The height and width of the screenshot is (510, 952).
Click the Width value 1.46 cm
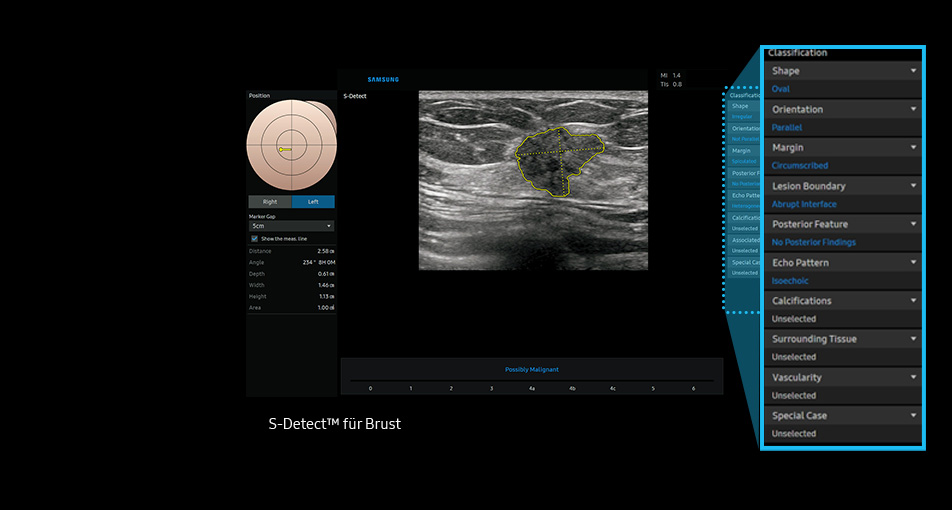click(x=325, y=285)
